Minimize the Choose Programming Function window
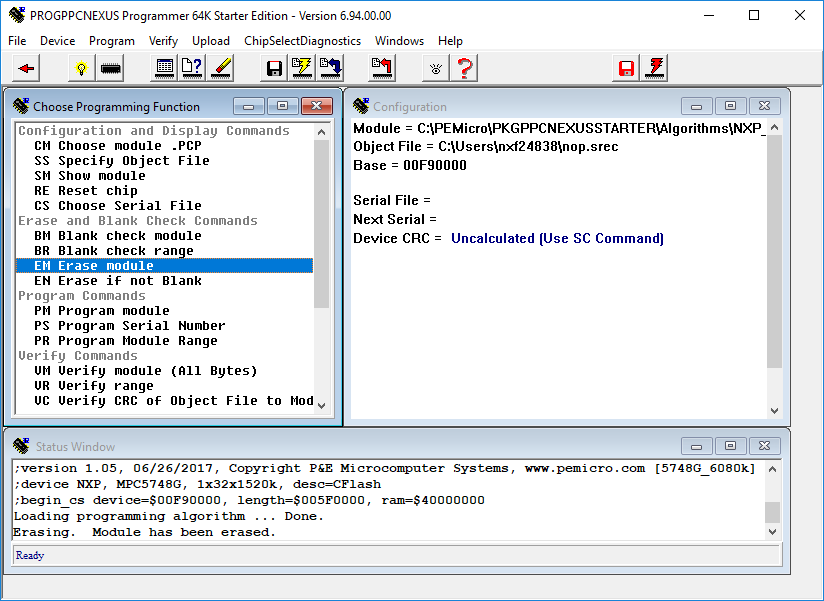This screenshot has width=824, height=601. [249, 106]
